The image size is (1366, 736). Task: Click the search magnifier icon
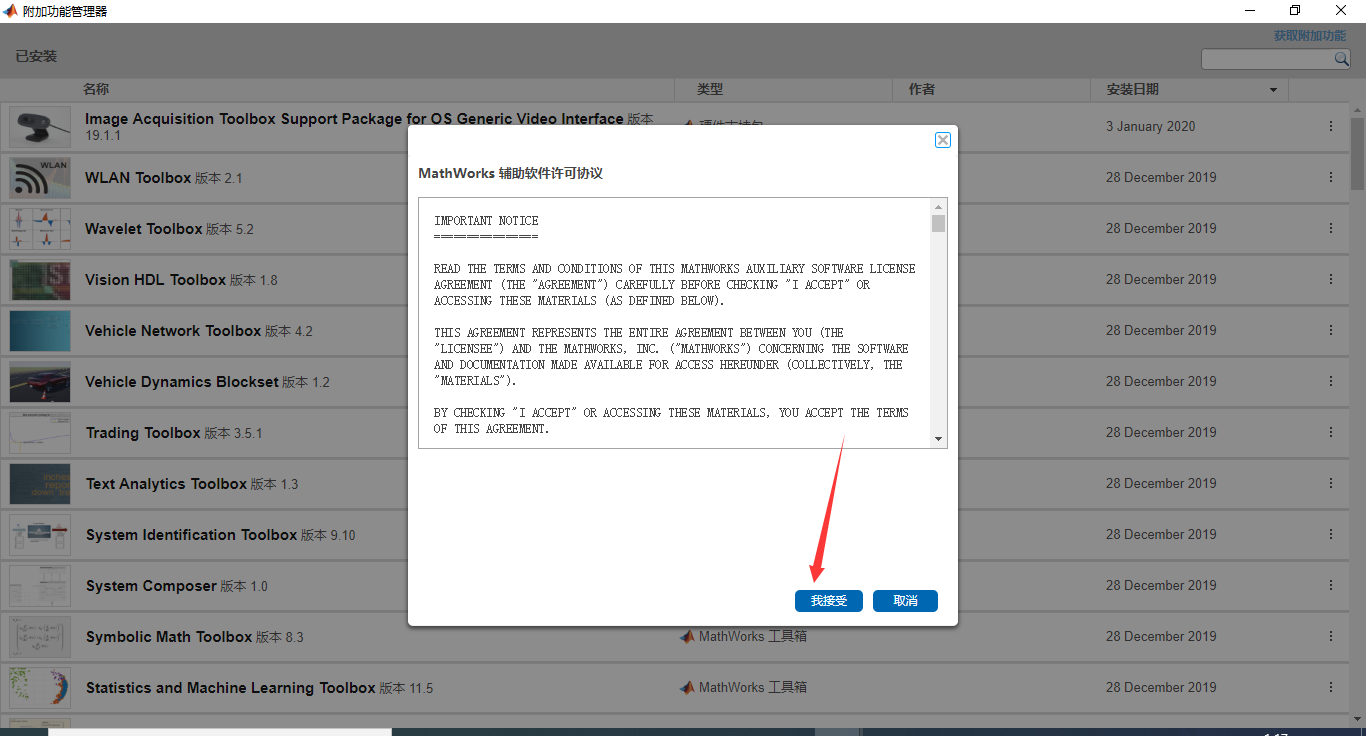1342,60
